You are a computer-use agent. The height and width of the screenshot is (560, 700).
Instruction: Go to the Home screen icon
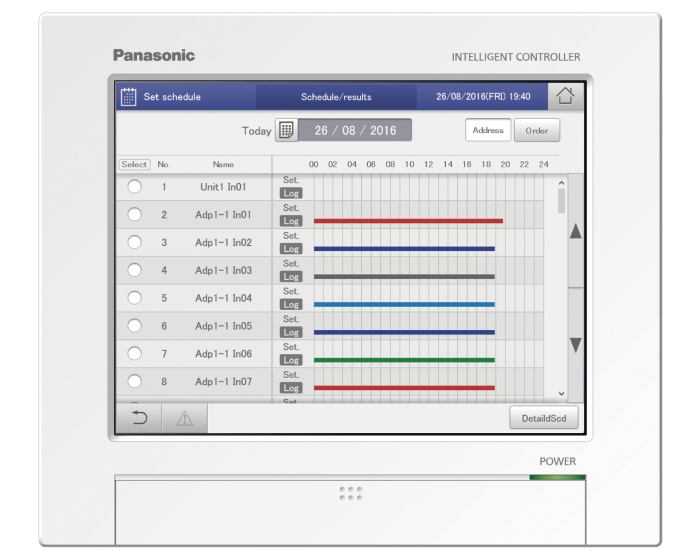(566, 97)
